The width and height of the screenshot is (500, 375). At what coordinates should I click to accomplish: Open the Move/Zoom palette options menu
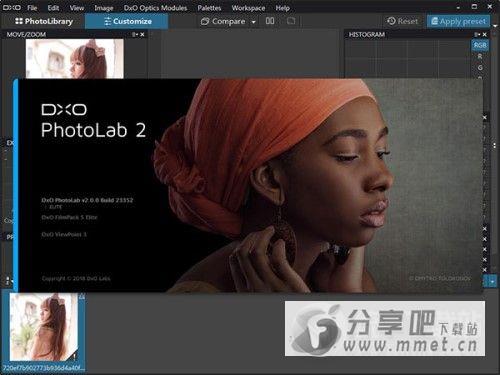[134, 34]
